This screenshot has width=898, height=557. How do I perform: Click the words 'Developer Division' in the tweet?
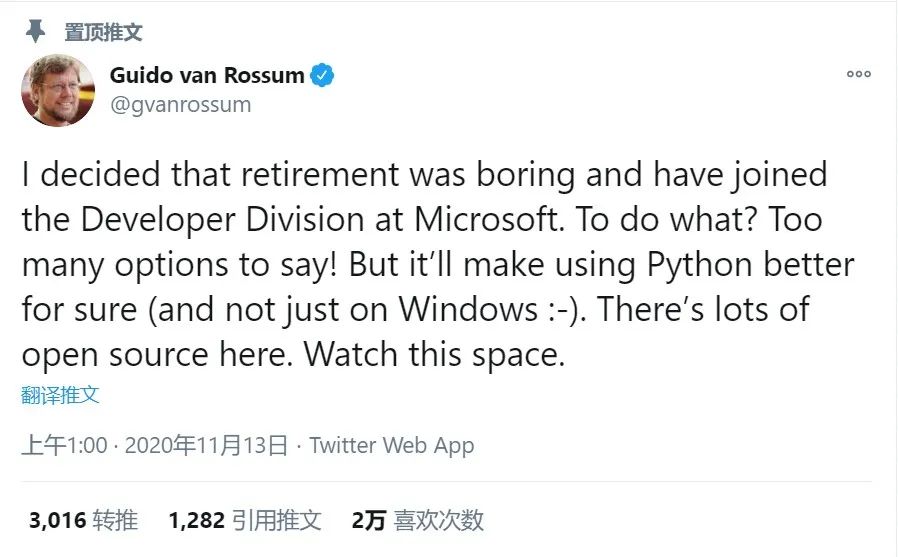(222, 220)
